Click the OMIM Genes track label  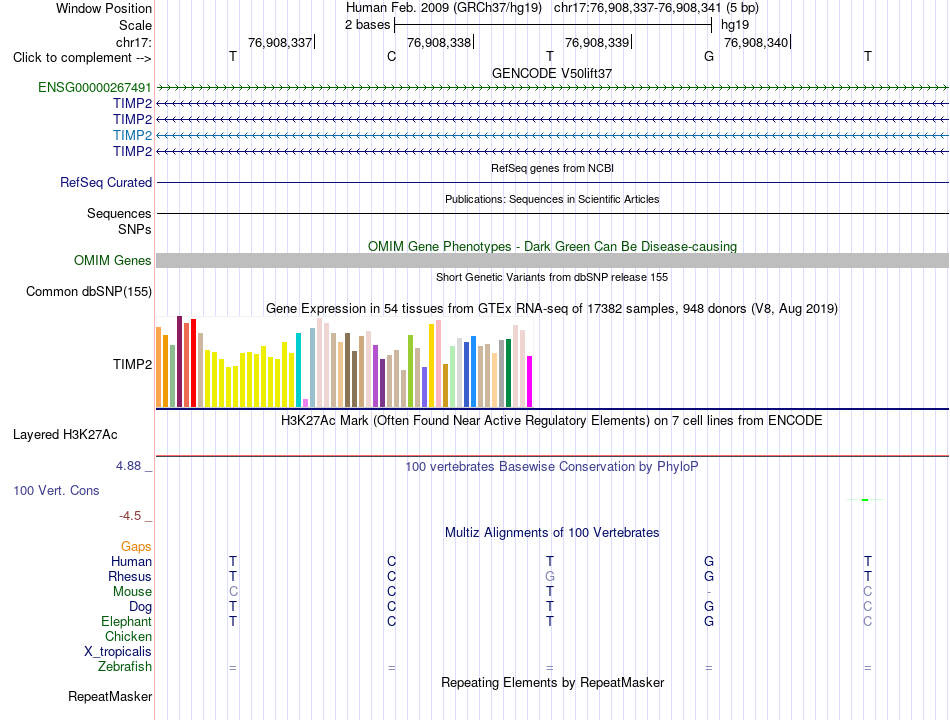click(x=113, y=261)
